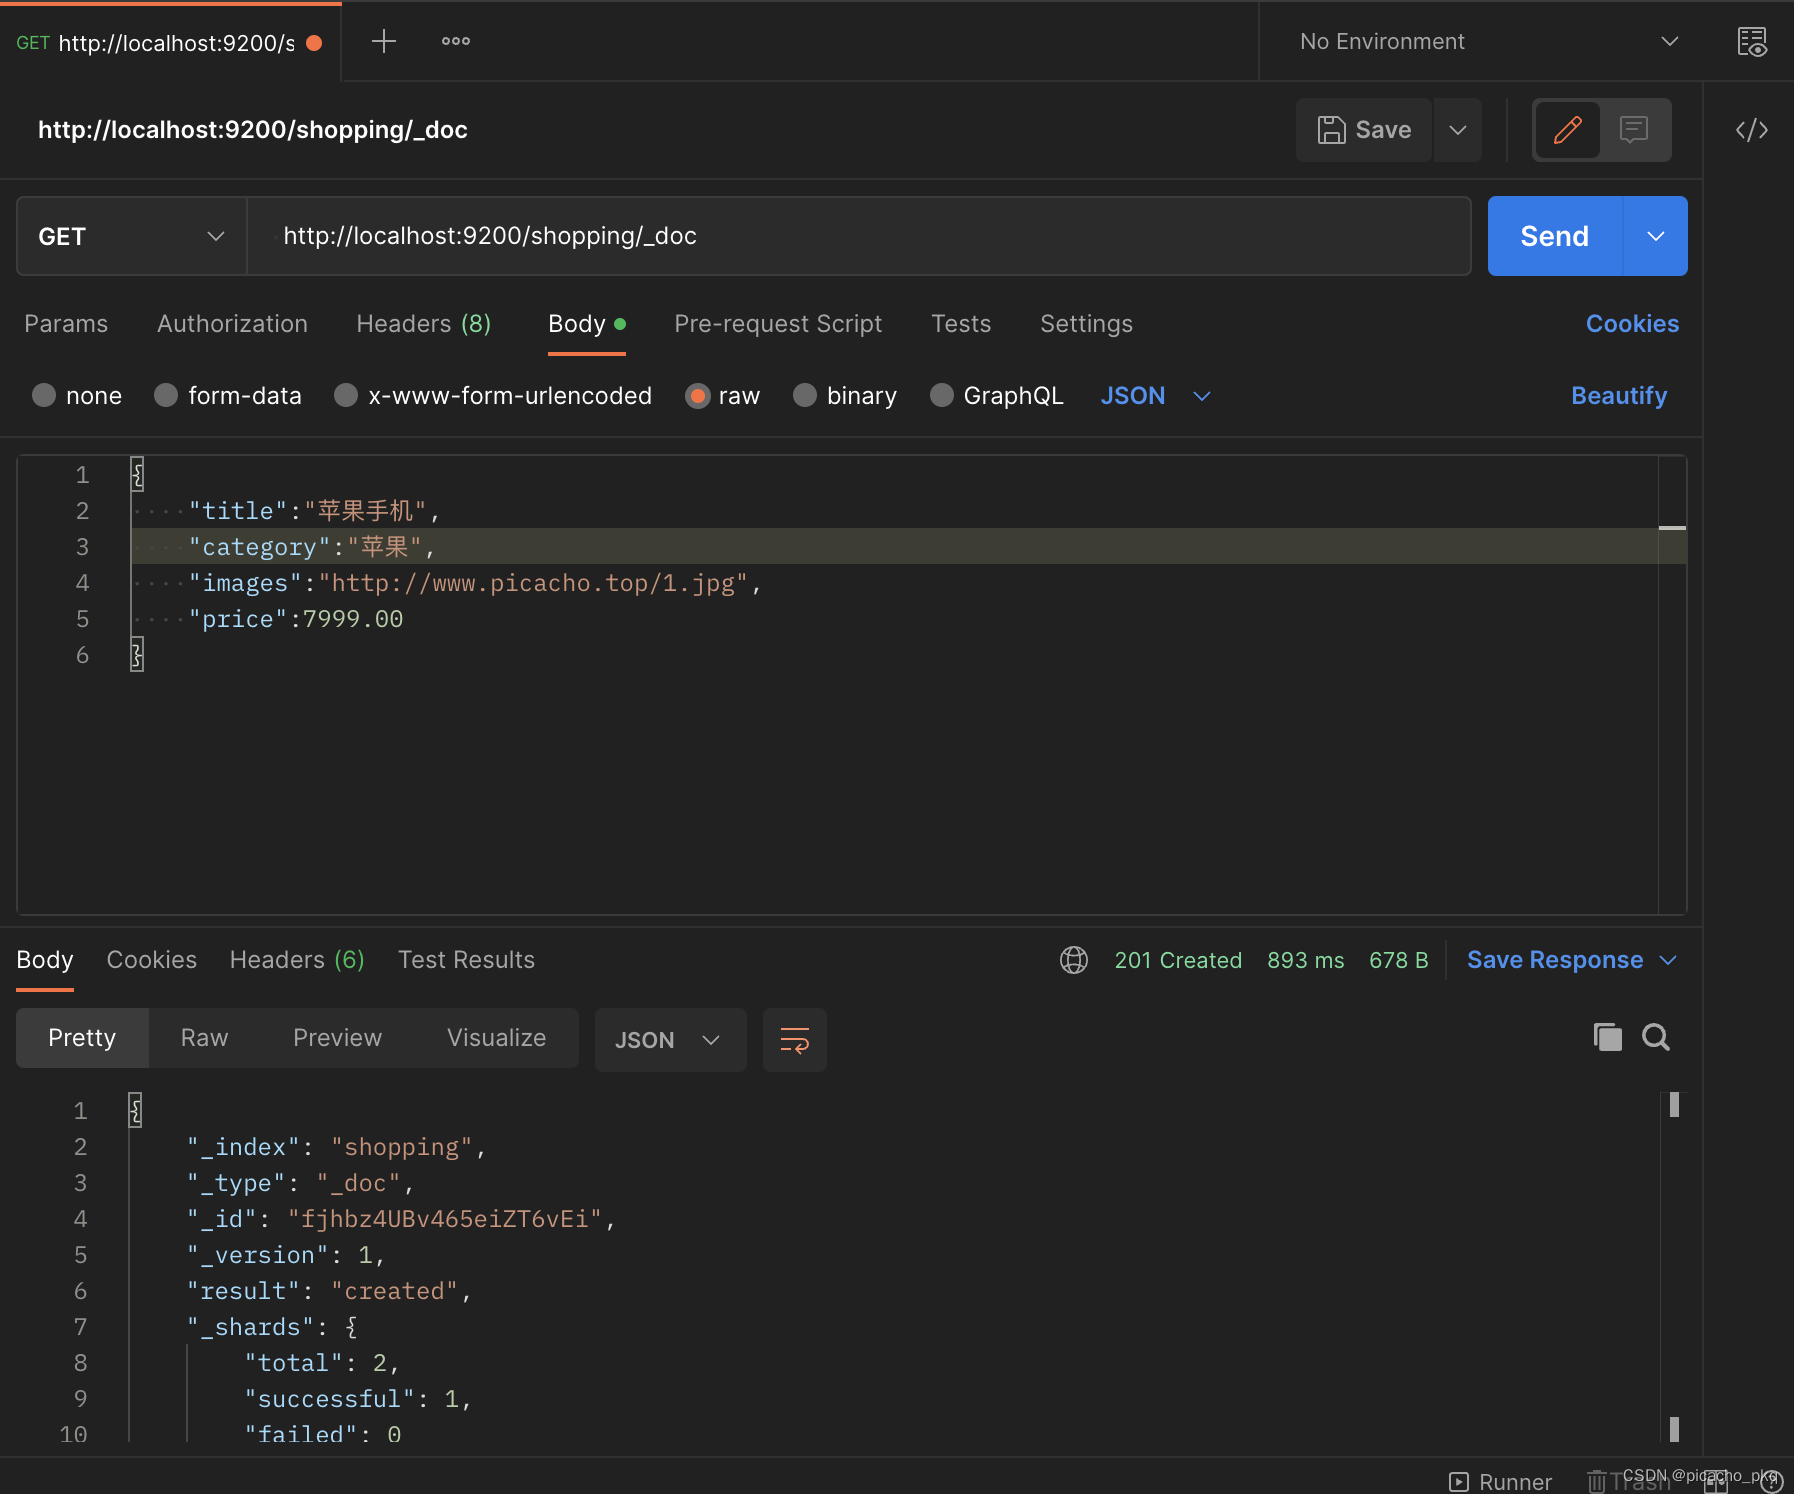Copy response body with the copy icon
Screen dimensions: 1794x1494
click(x=1607, y=1038)
